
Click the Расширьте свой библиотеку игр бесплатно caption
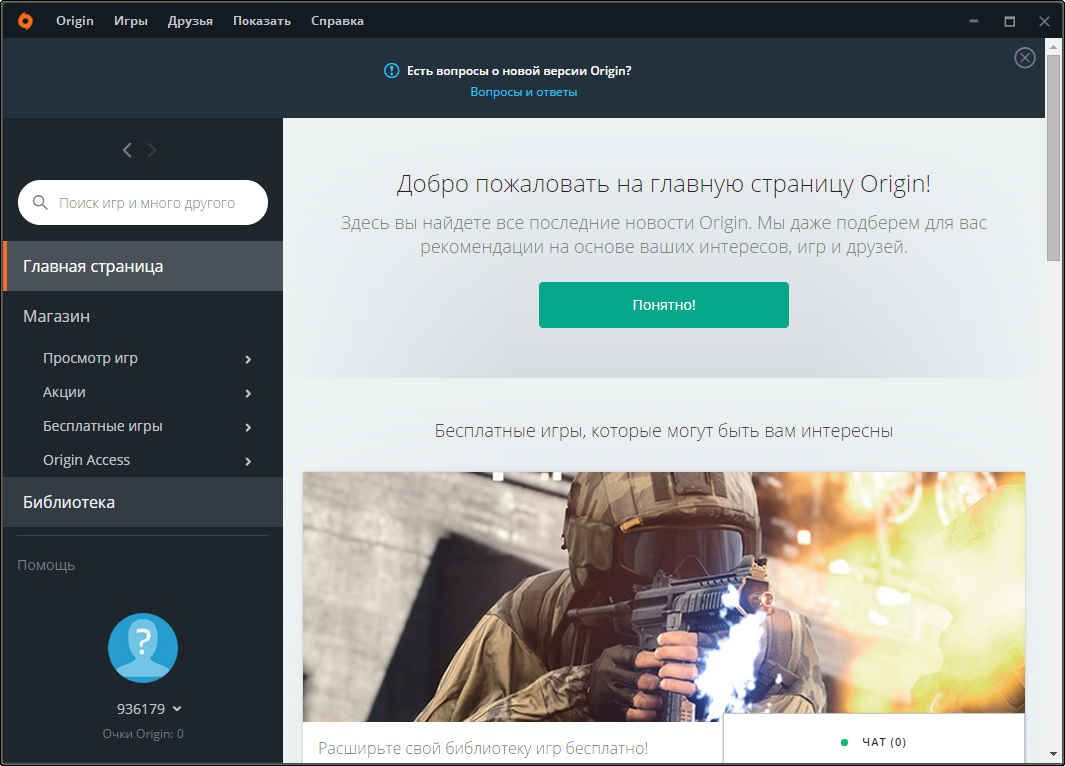(483, 748)
